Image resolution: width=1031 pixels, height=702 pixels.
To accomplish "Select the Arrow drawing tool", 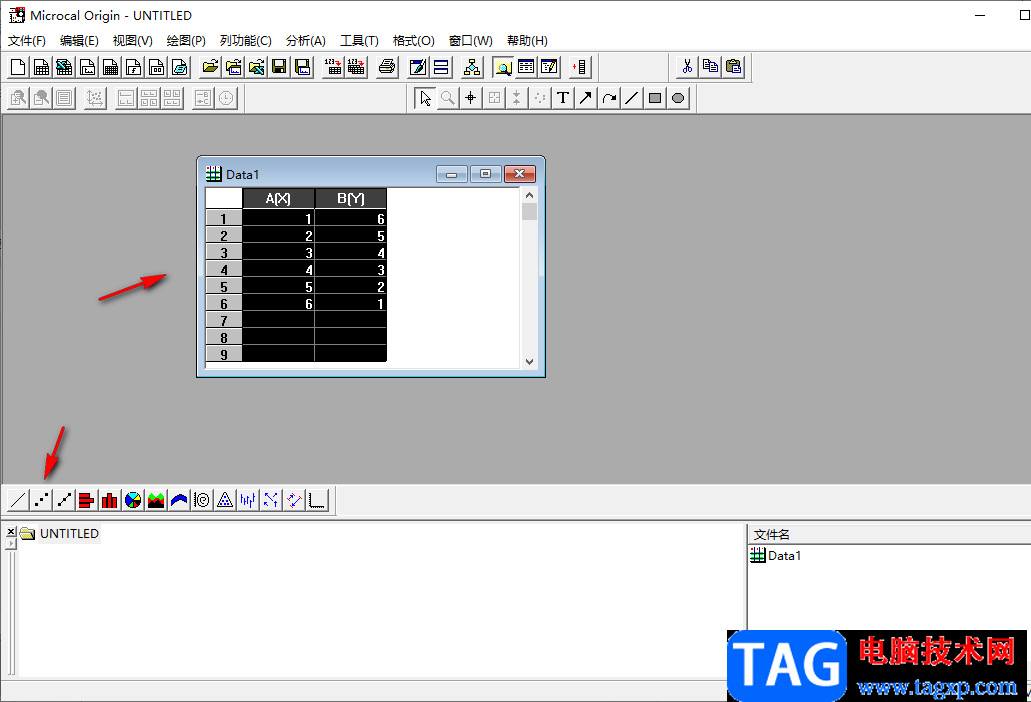I will click(586, 99).
